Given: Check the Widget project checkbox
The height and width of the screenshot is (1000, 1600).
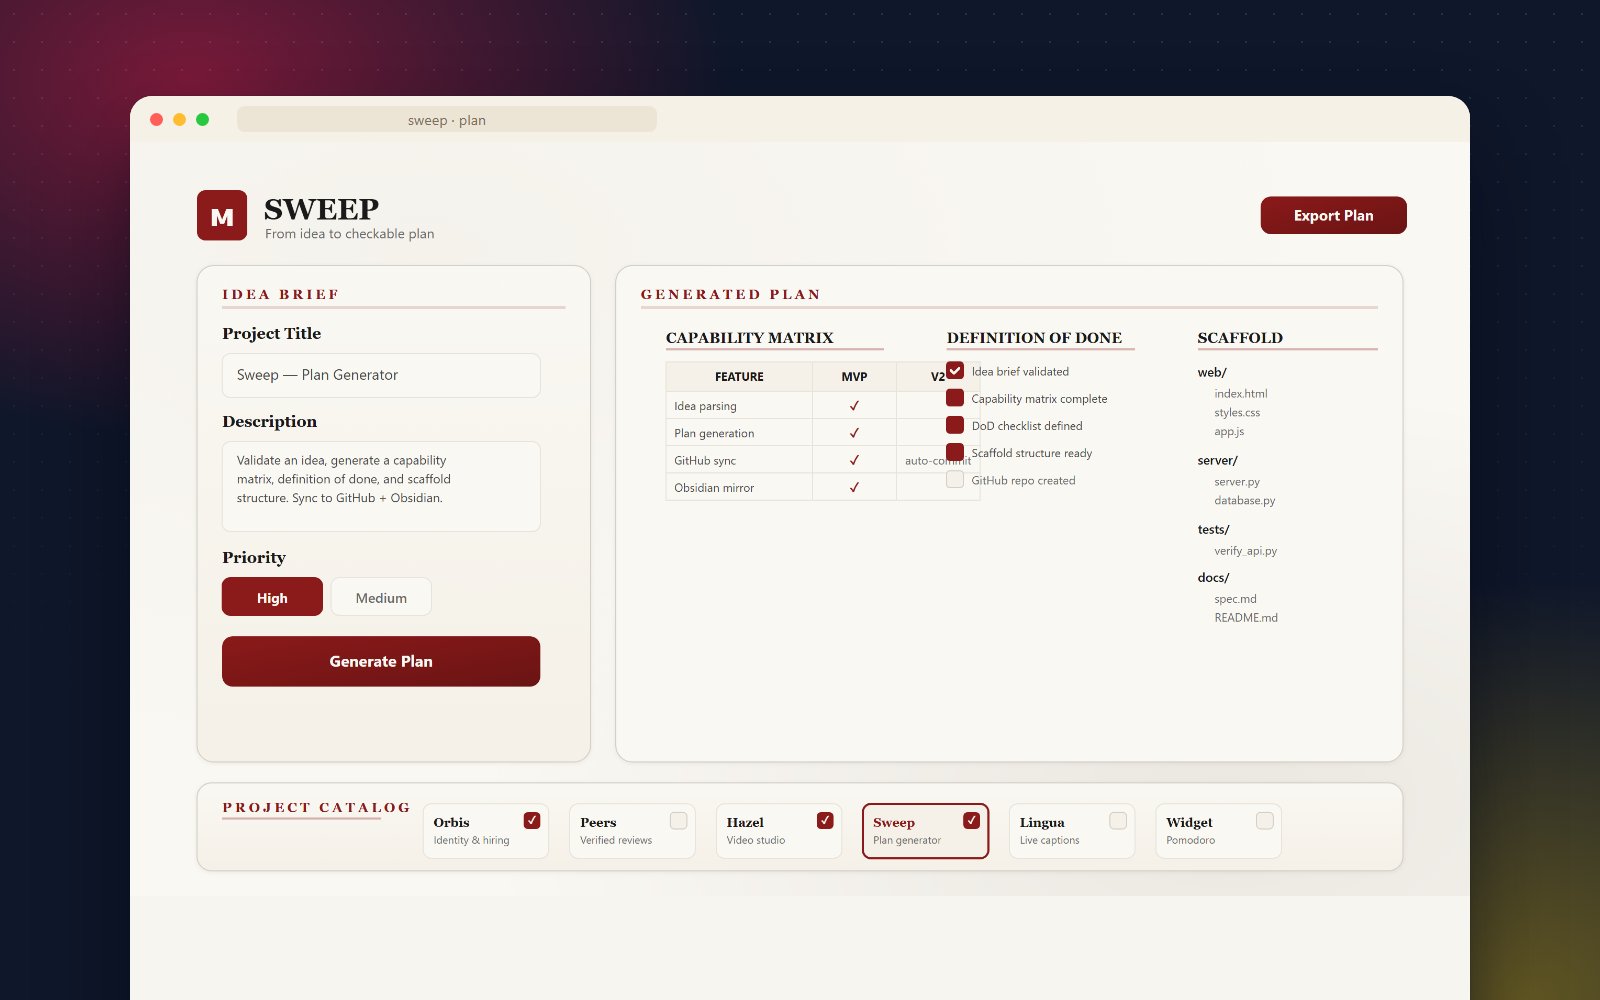Looking at the screenshot, I should [1264, 820].
